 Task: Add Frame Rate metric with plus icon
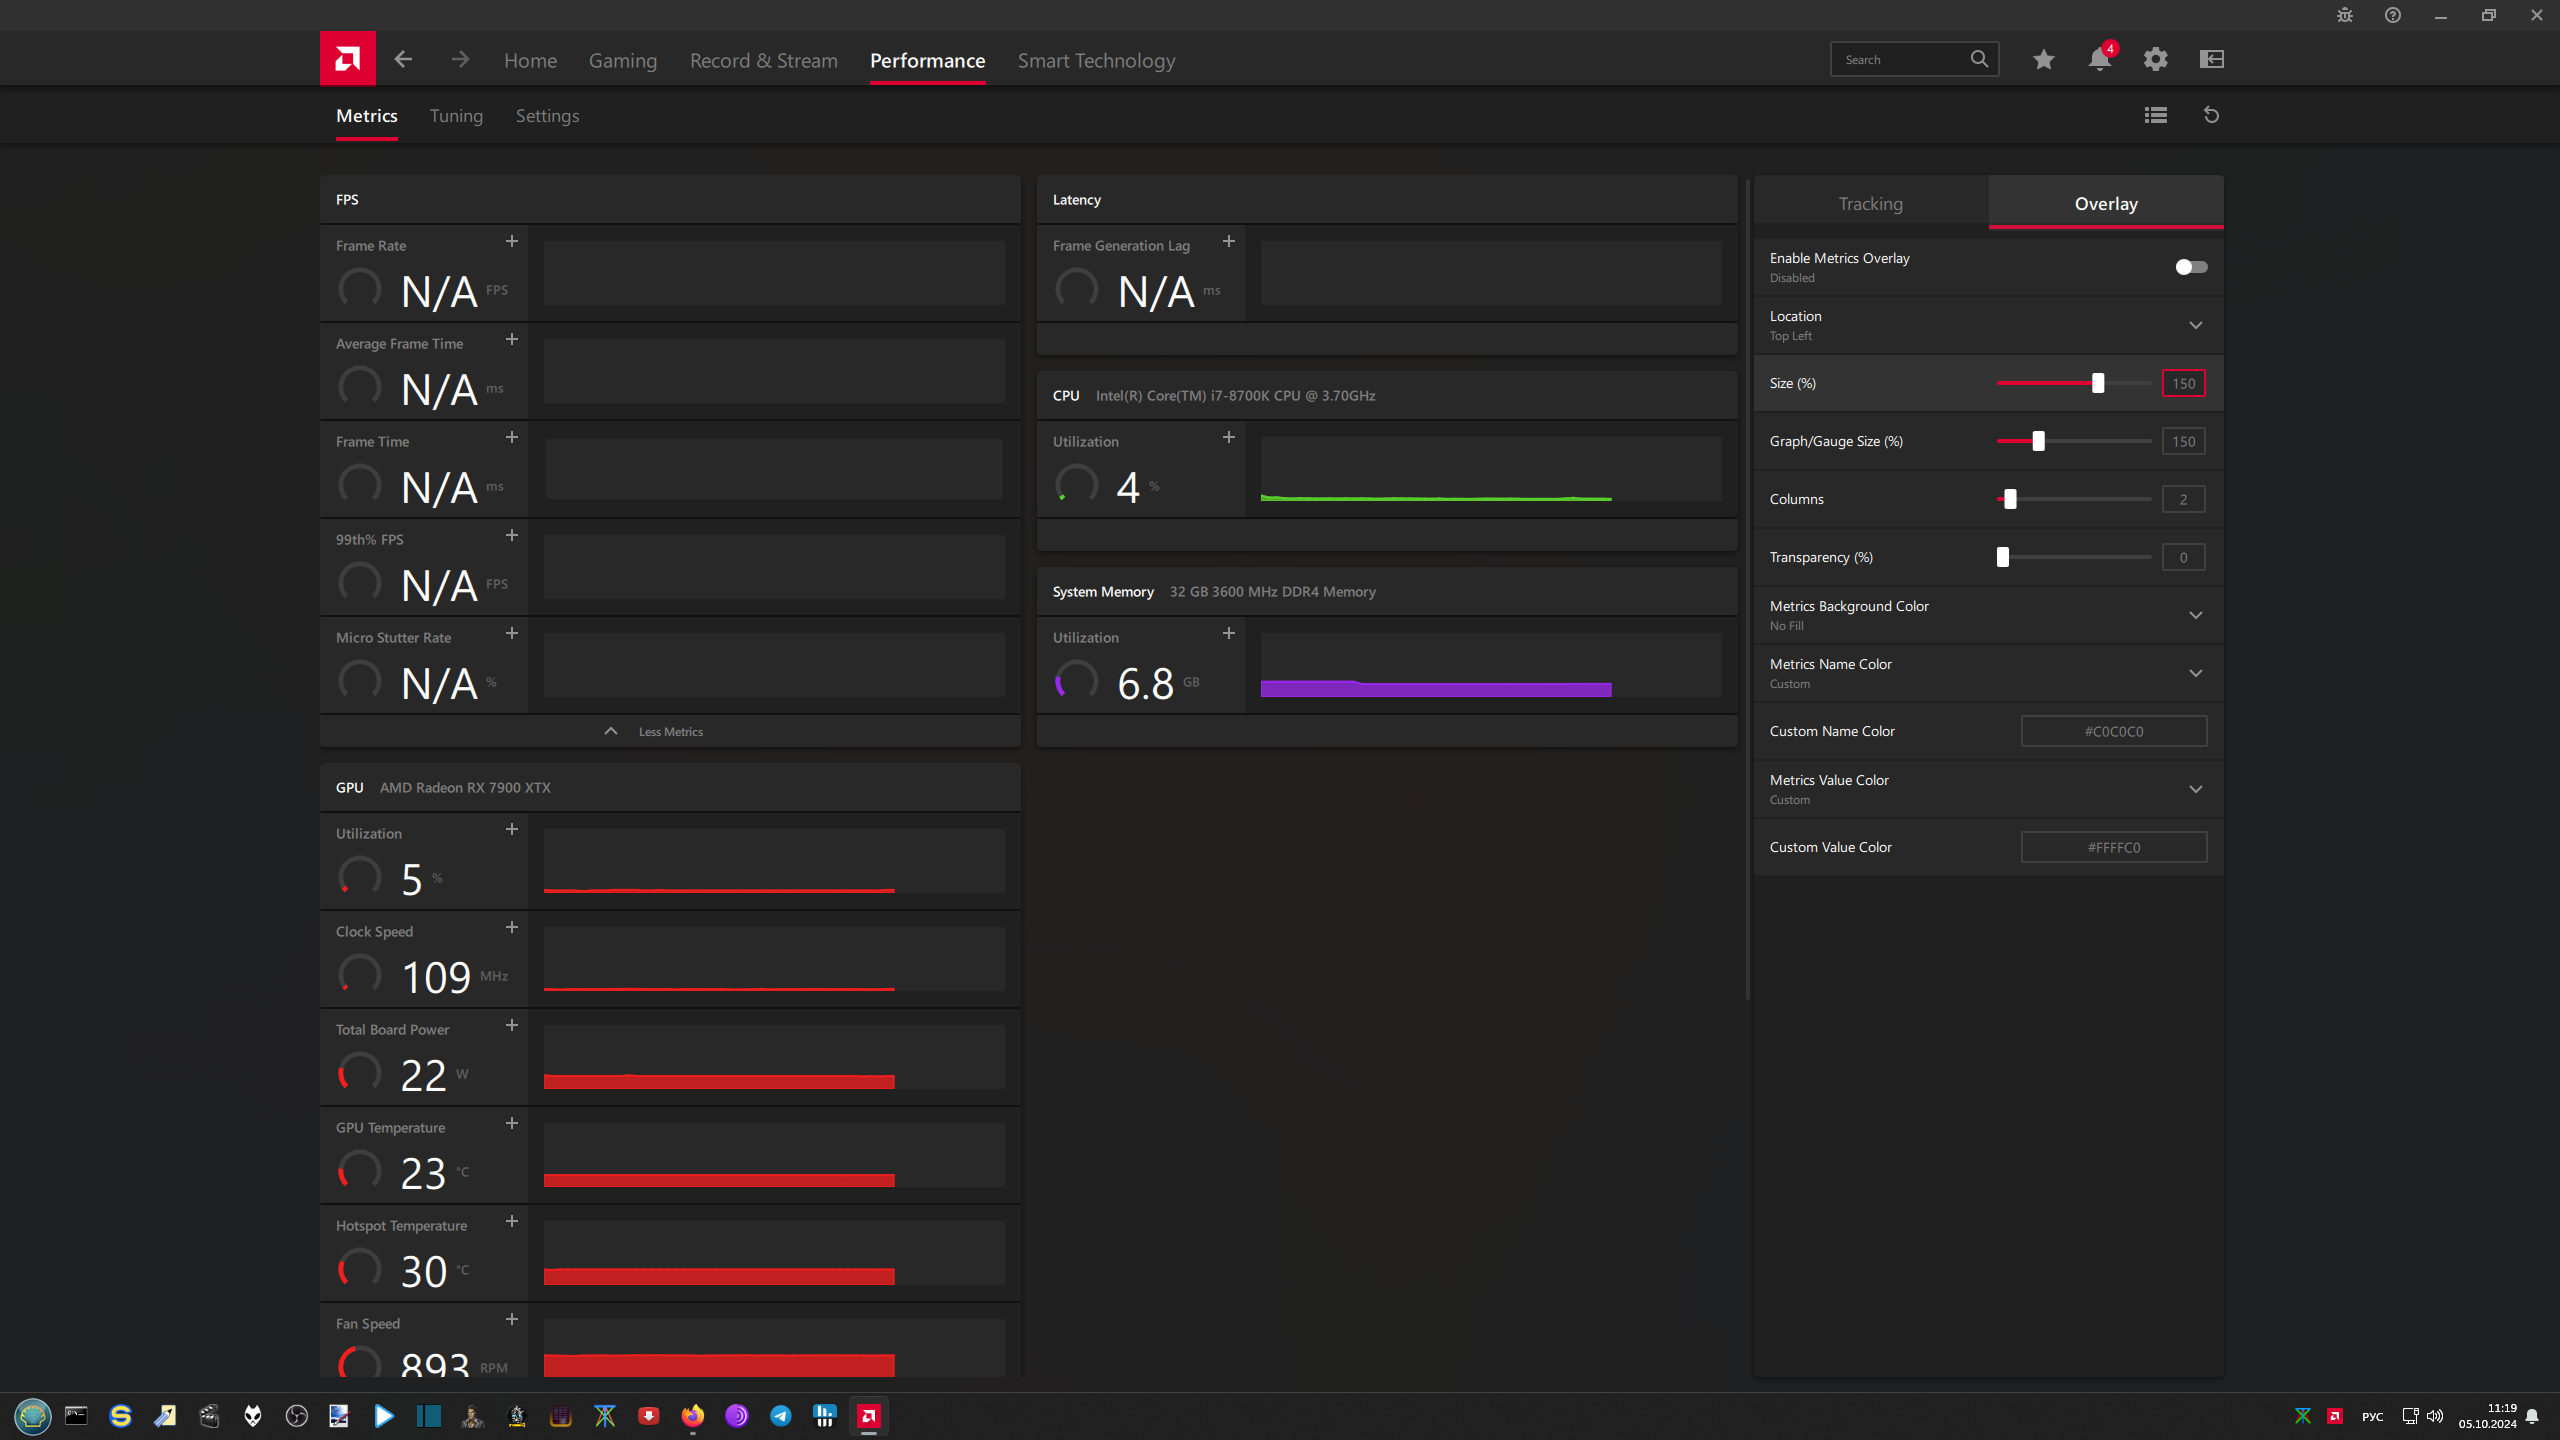tap(511, 242)
